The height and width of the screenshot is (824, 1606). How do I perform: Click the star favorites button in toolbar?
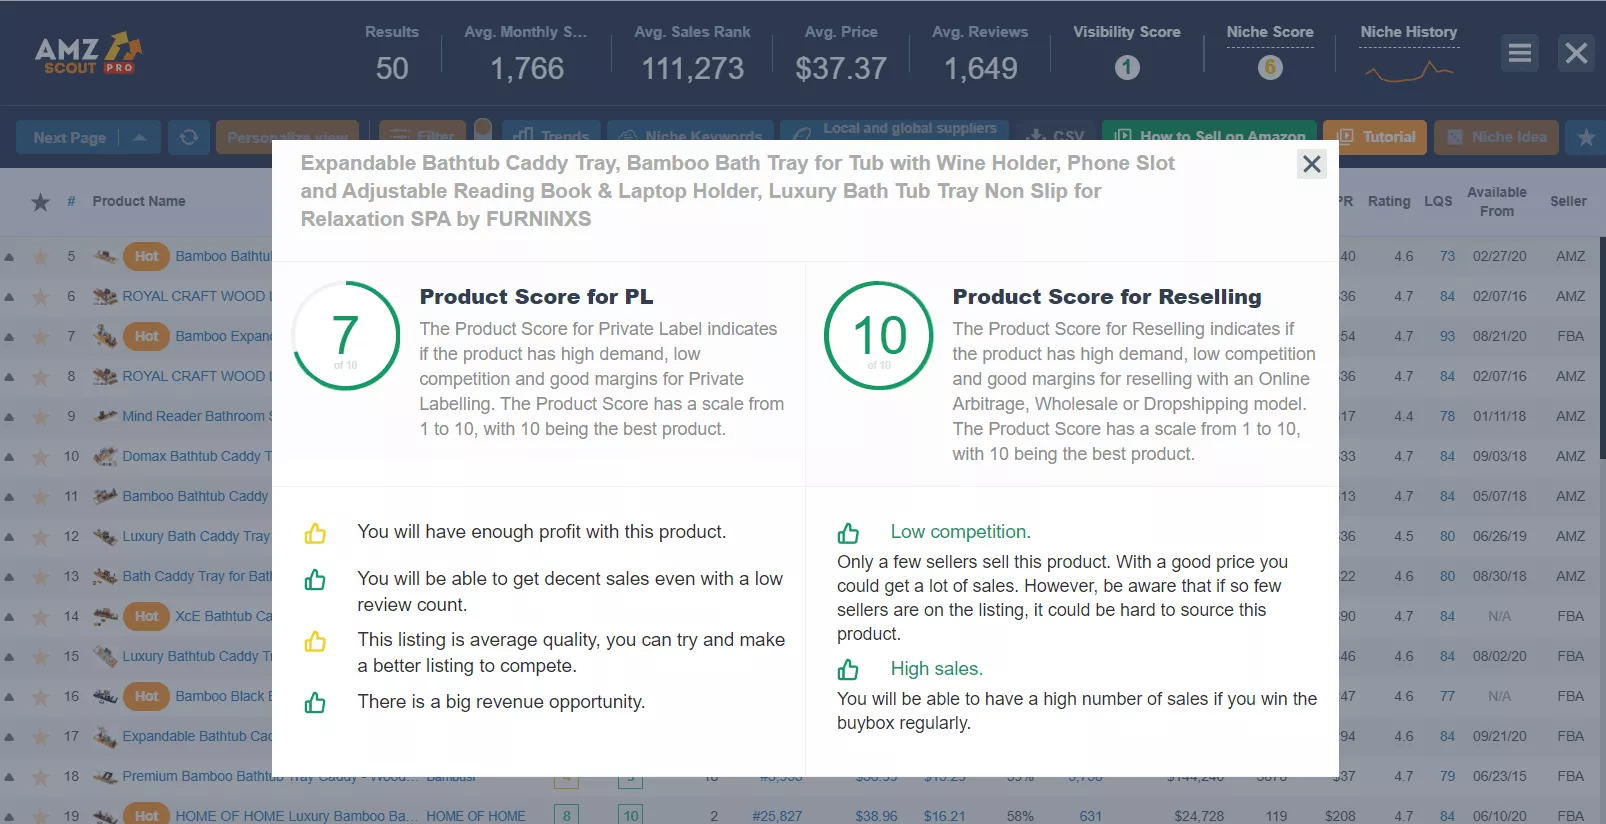tap(1585, 137)
